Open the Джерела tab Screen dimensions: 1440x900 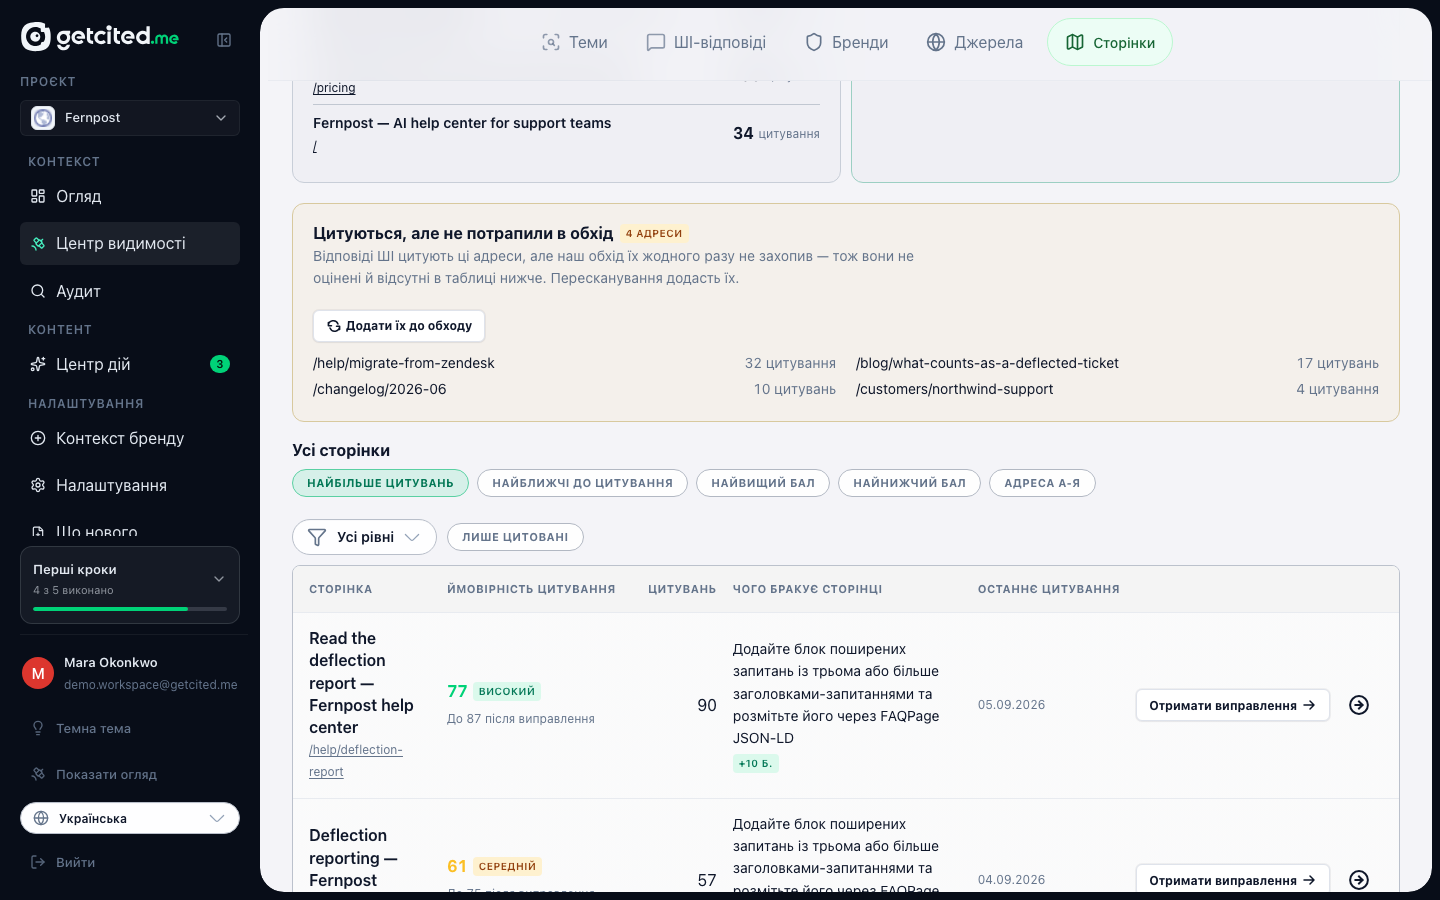(975, 42)
